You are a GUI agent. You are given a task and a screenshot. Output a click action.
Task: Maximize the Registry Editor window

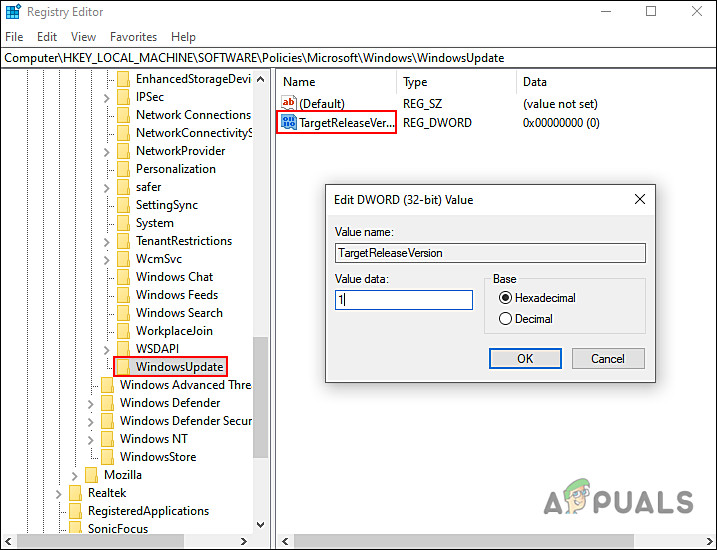click(x=651, y=11)
